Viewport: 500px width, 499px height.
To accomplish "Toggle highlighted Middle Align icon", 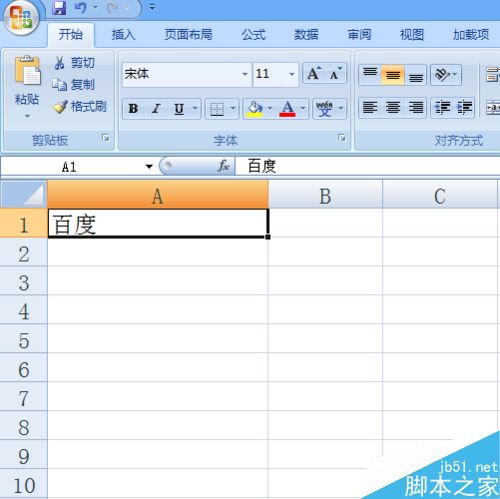I will 393,75.
